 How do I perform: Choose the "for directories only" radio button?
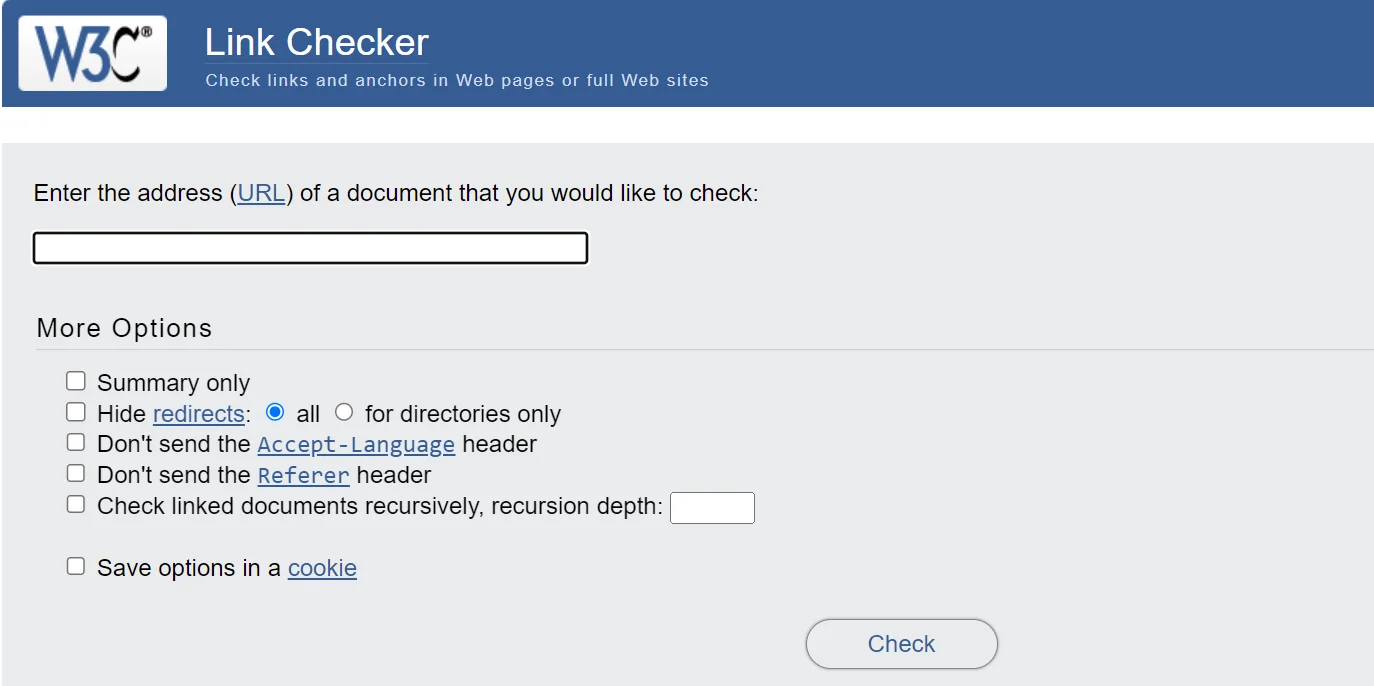[344, 412]
